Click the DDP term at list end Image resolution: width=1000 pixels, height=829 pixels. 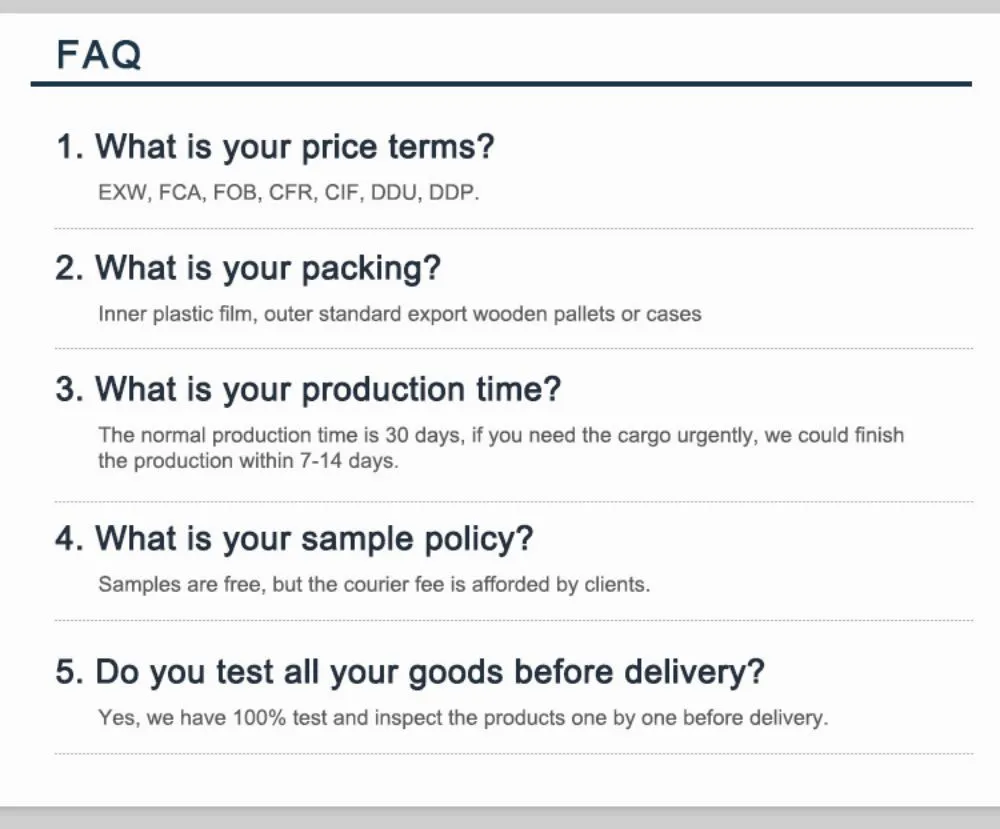[x=453, y=193]
